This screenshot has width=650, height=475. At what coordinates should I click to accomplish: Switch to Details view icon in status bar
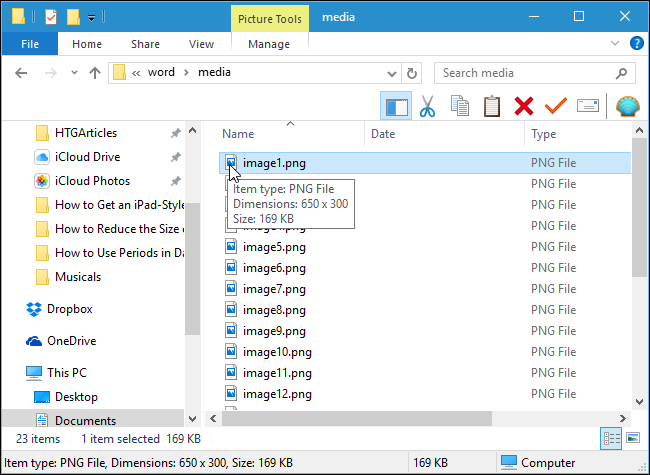click(x=611, y=438)
